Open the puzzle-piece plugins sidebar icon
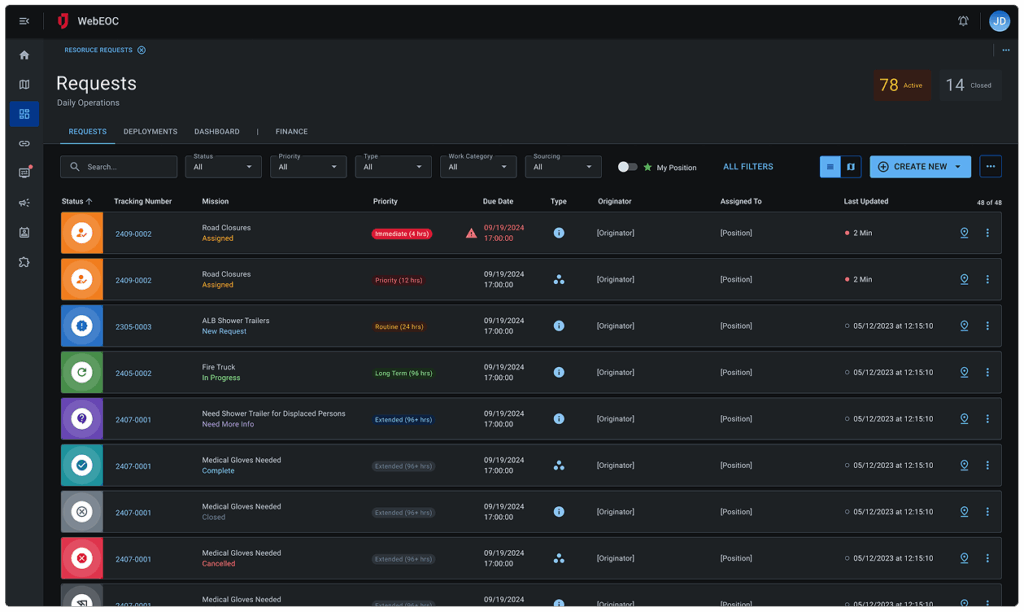Image resolution: width=1024 pixels, height=612 pixels. 24,262
